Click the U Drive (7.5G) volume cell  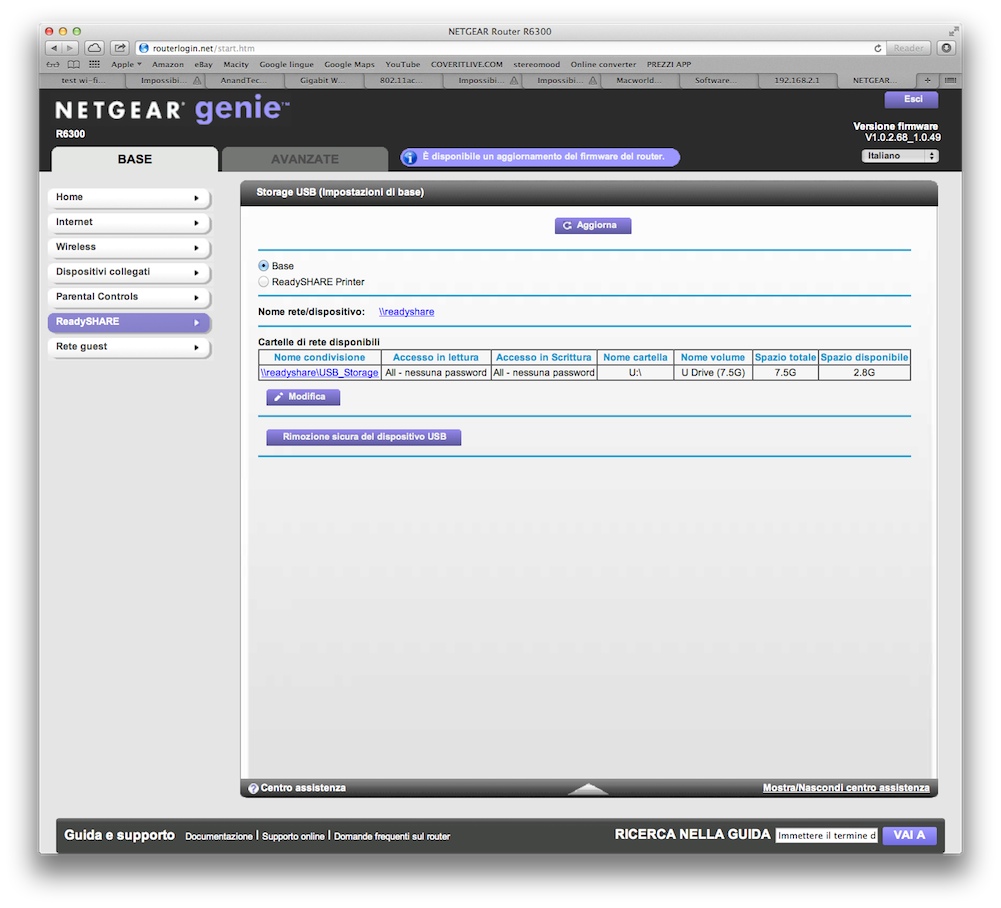(713, 373)
